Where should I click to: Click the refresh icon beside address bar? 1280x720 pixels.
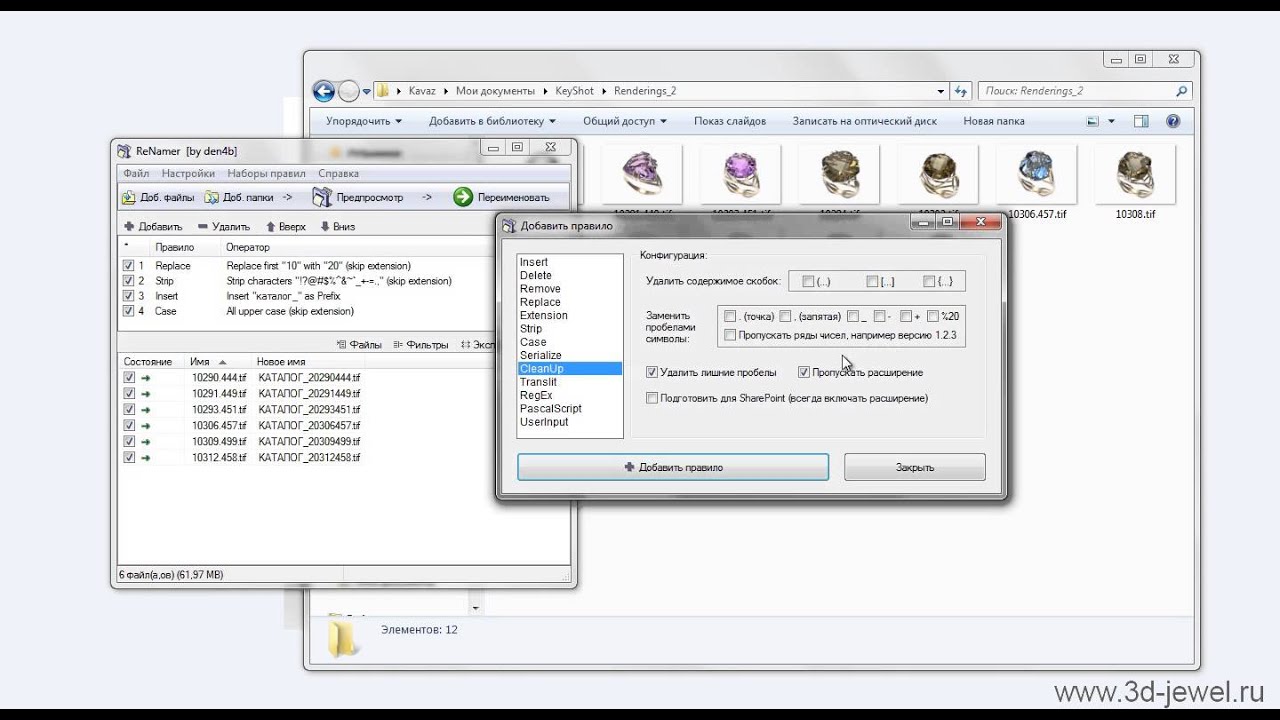tap(960, 91)
